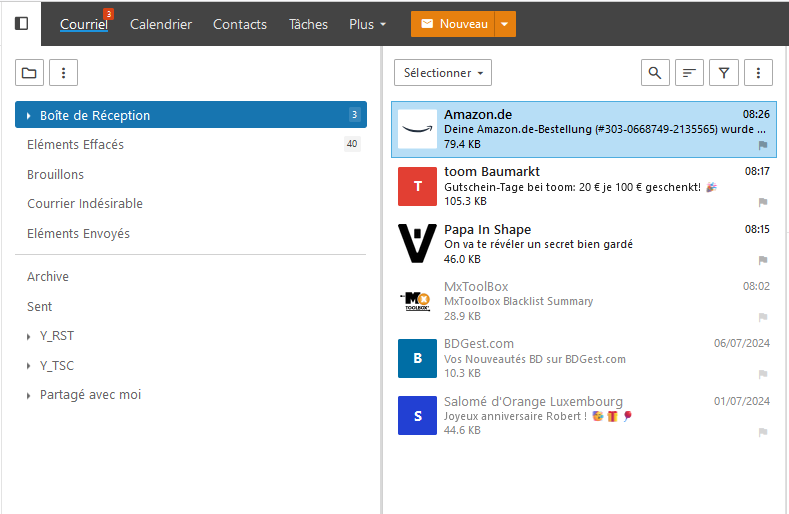Flag the Papa In Shape email
This screenshot has height=514, width=789.
763,260
